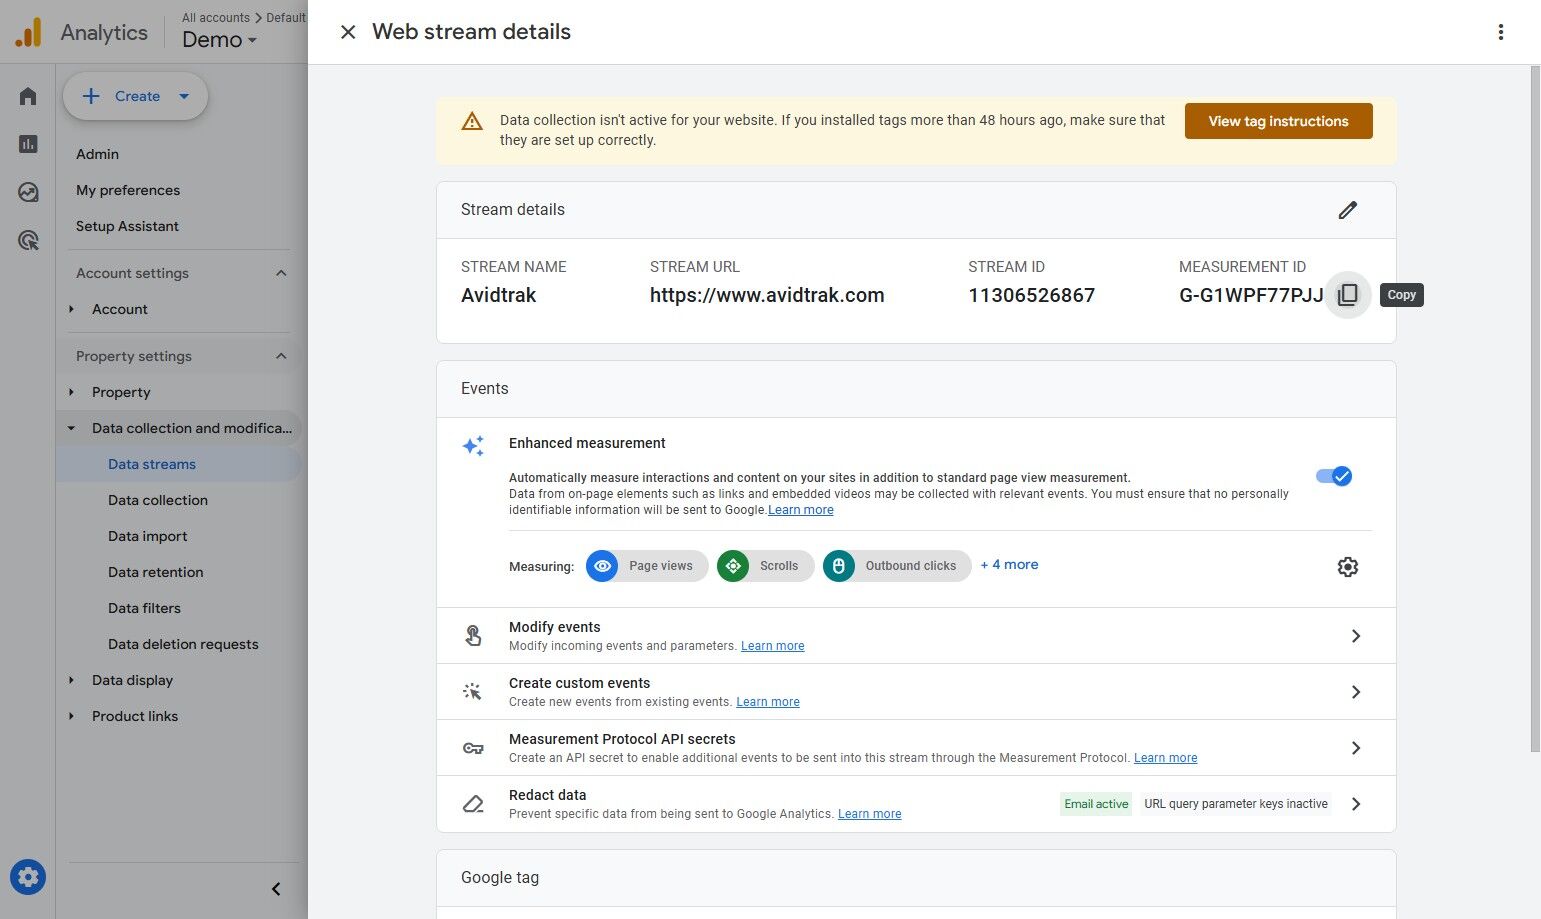
Task: Show four more measuring events
Action: (1009, 564)
